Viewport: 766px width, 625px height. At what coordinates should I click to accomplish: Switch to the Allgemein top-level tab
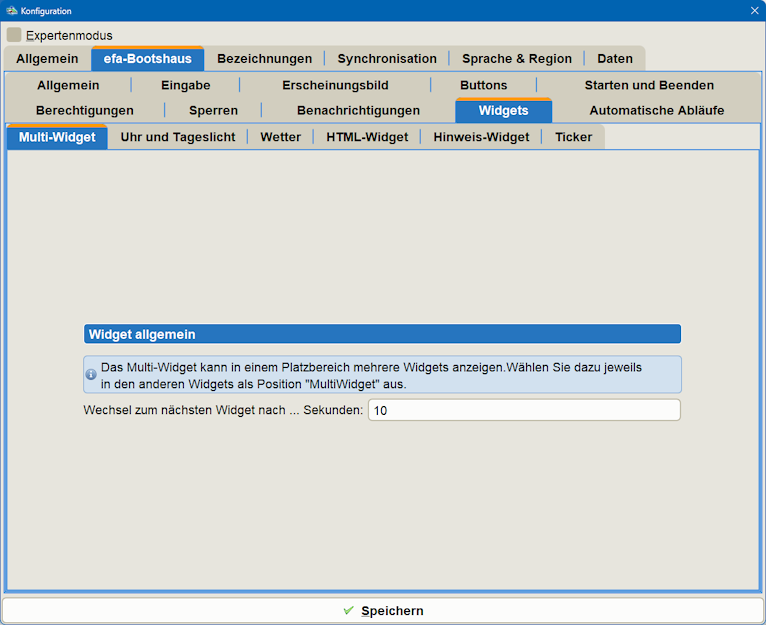click(x=47, y=59)
